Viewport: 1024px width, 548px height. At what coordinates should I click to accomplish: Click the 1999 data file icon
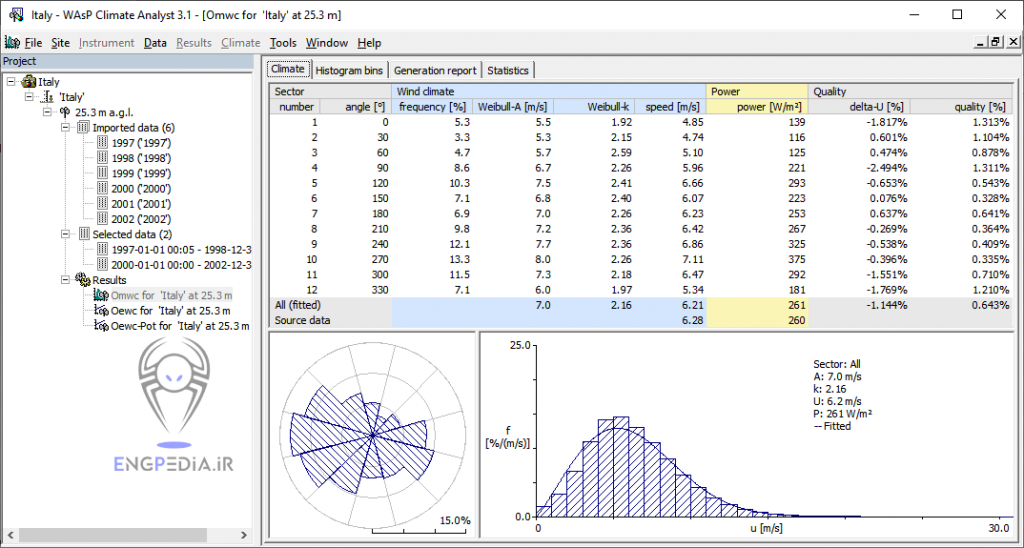(x=101, y=173)
